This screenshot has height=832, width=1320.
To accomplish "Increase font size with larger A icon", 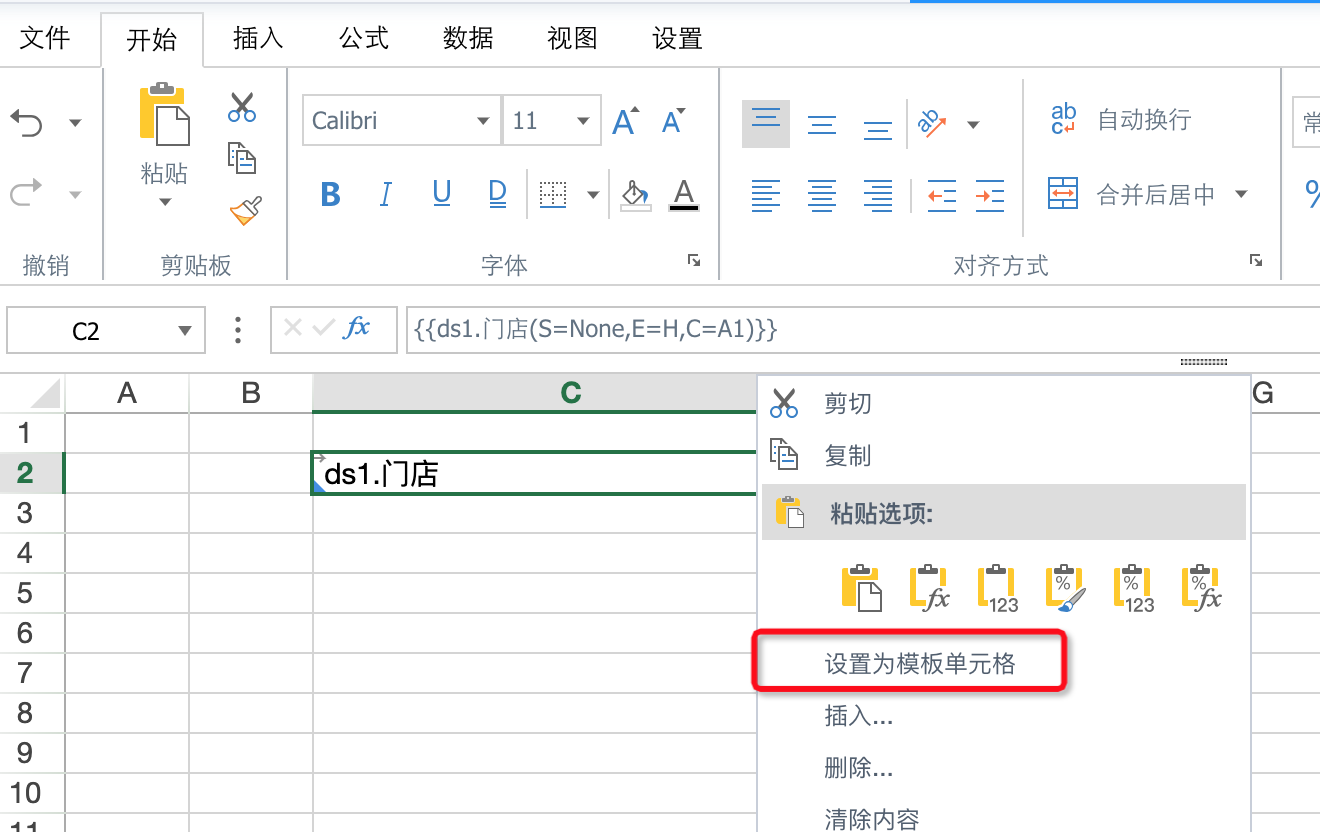I will tap(624, 122).
